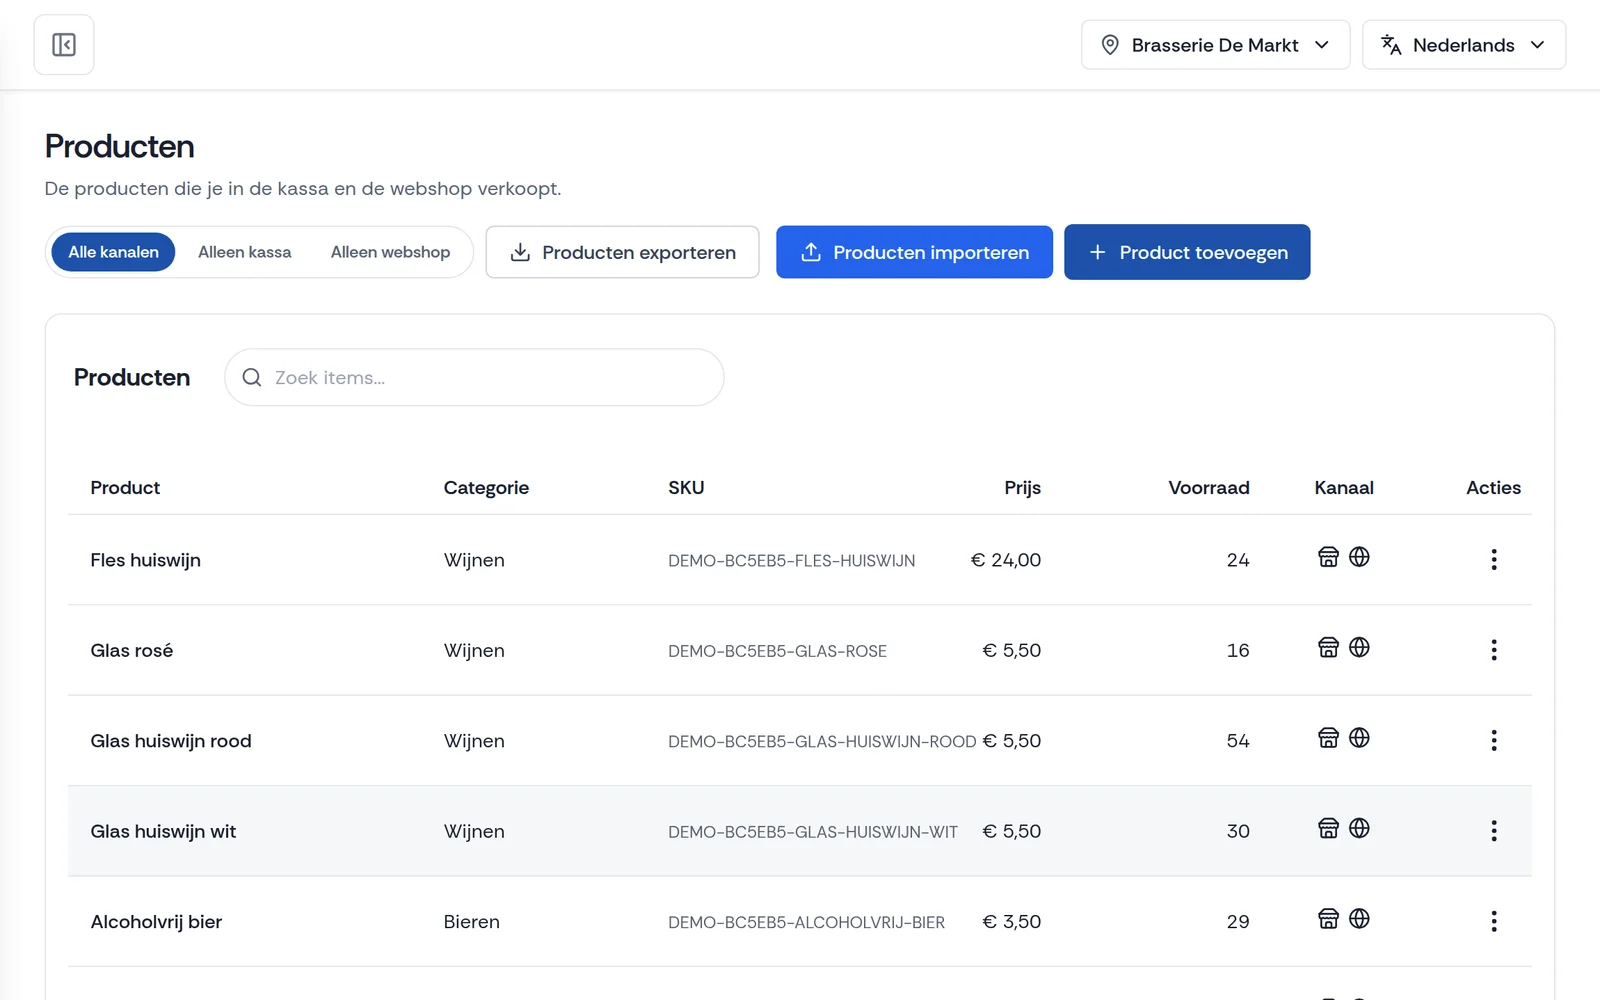Click Product toevoegen button
The height and width of the screenshot is (1000, 1600).
[1187, 252]
